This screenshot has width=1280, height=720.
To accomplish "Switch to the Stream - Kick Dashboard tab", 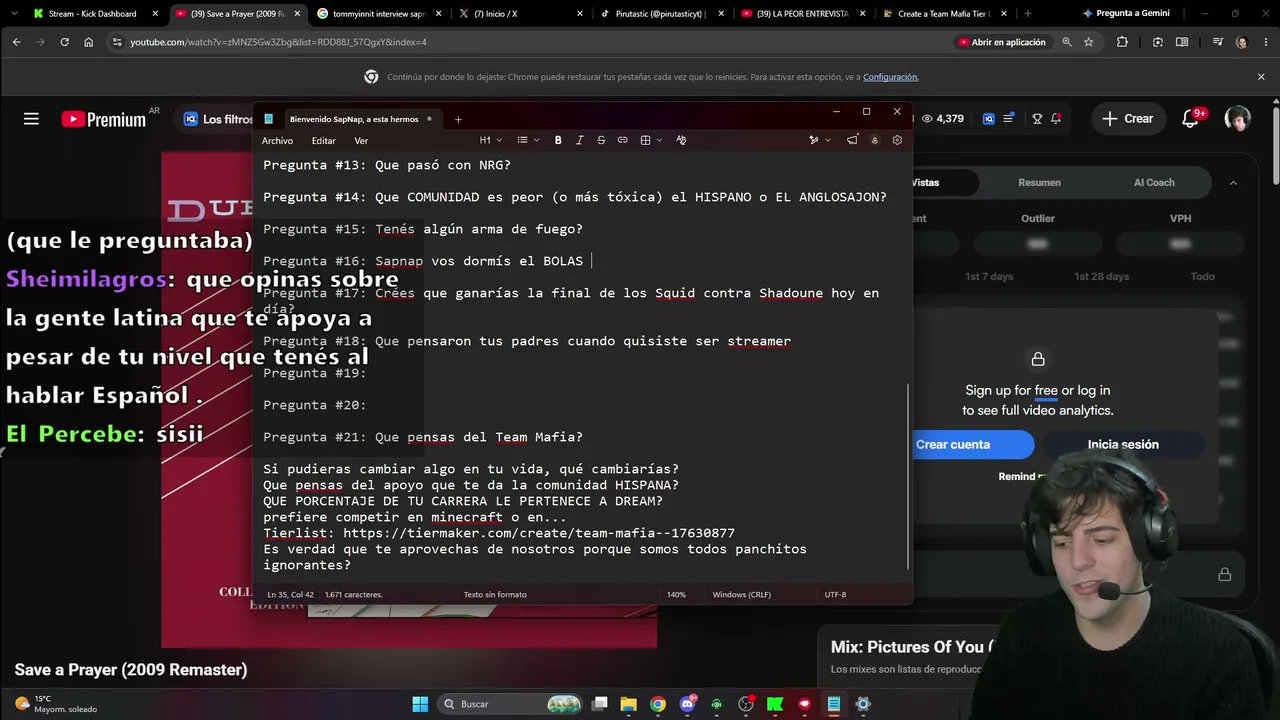I will 92,14.
